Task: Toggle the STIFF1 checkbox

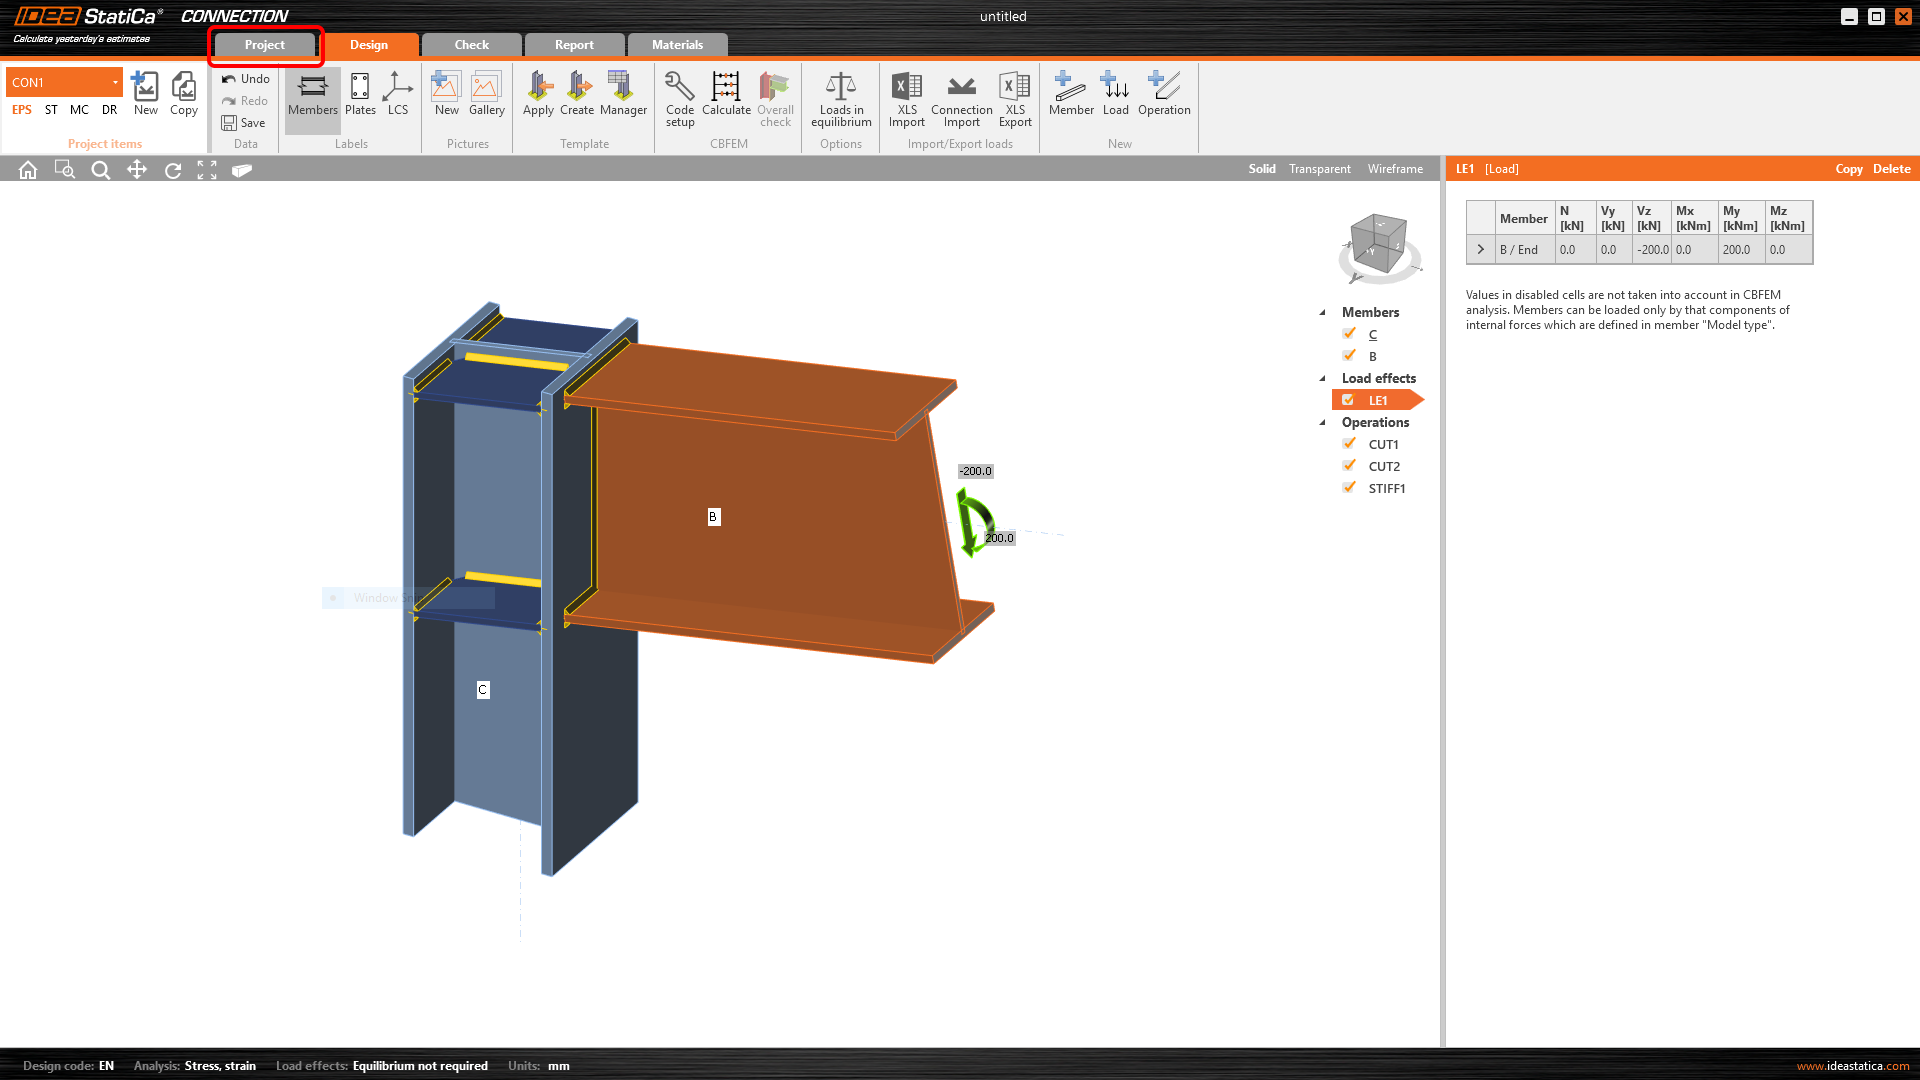Action: pos(1349,488)
